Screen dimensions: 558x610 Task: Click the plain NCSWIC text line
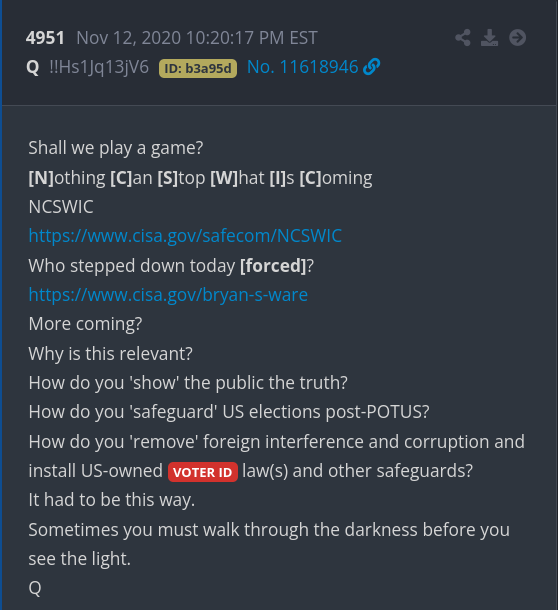coord(61,207)
